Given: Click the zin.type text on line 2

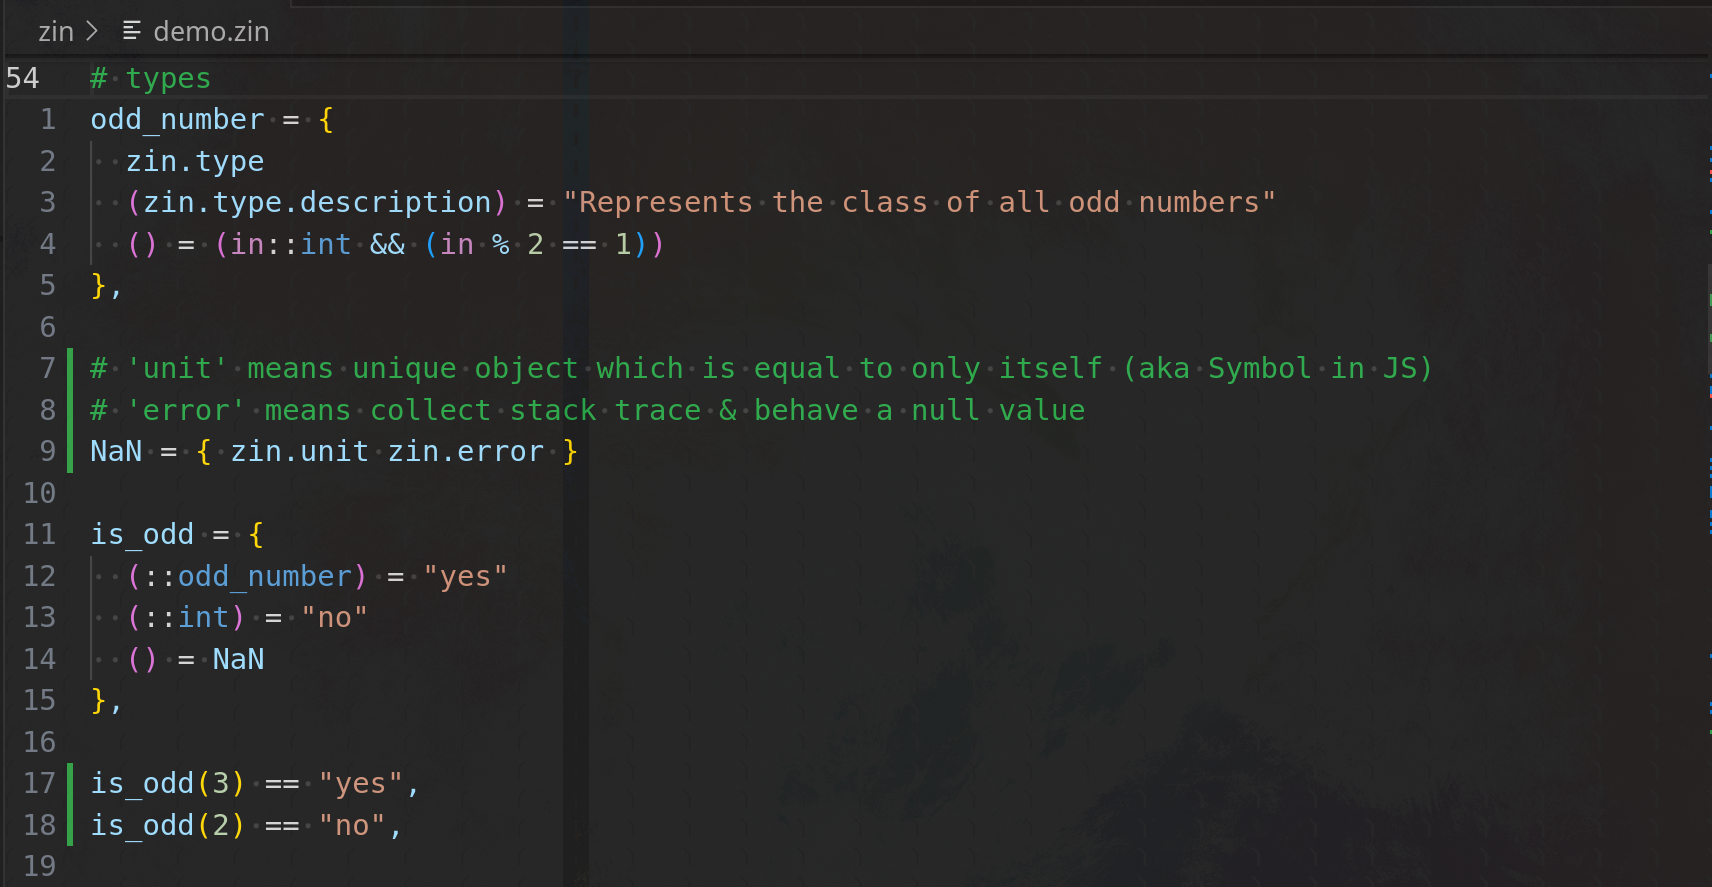Looking at the screenshot, I should click(195, 161).
